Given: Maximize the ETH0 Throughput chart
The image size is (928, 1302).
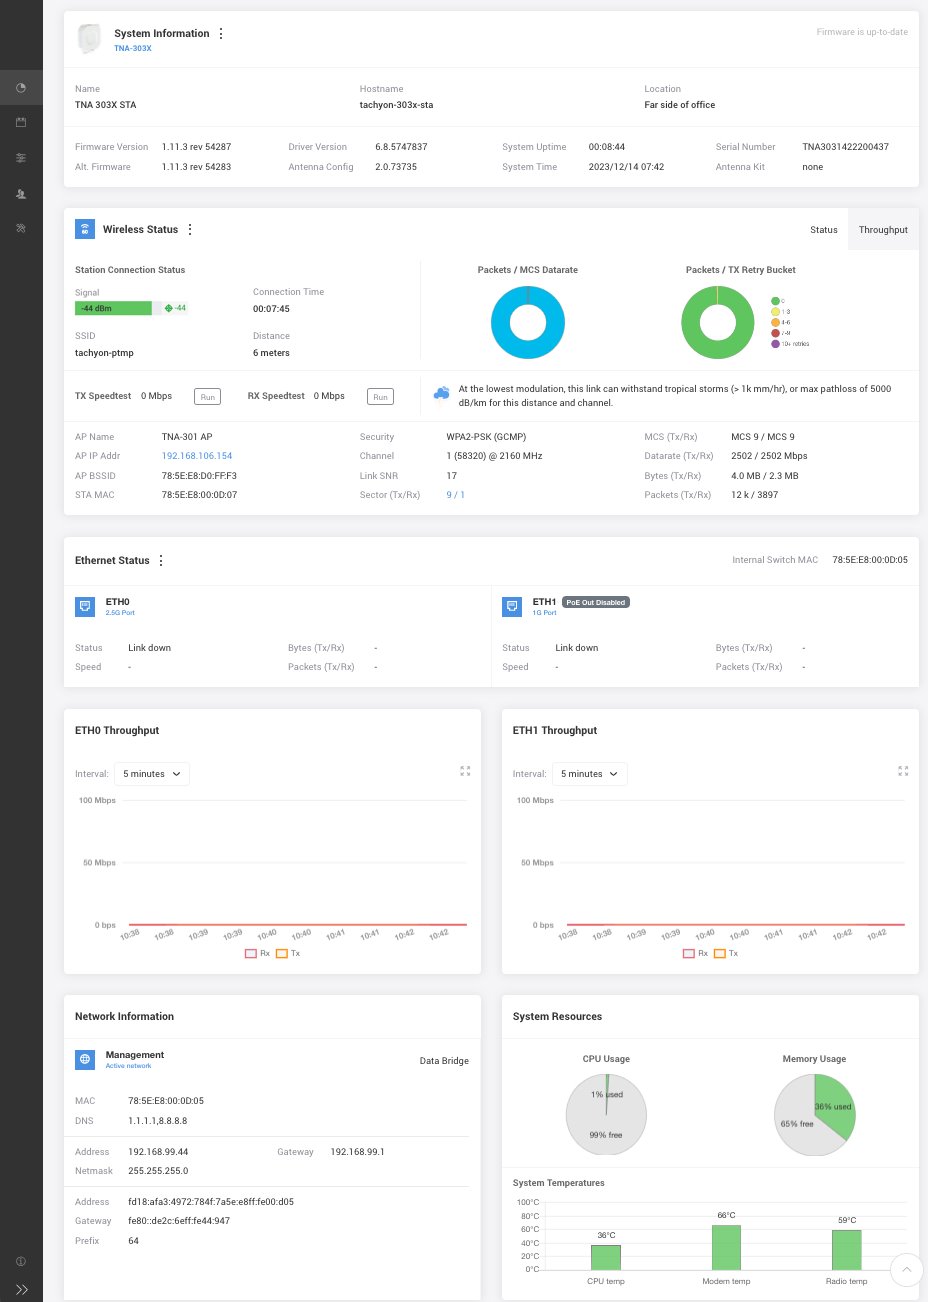Looking at the screenshot, I should point(465,771).
